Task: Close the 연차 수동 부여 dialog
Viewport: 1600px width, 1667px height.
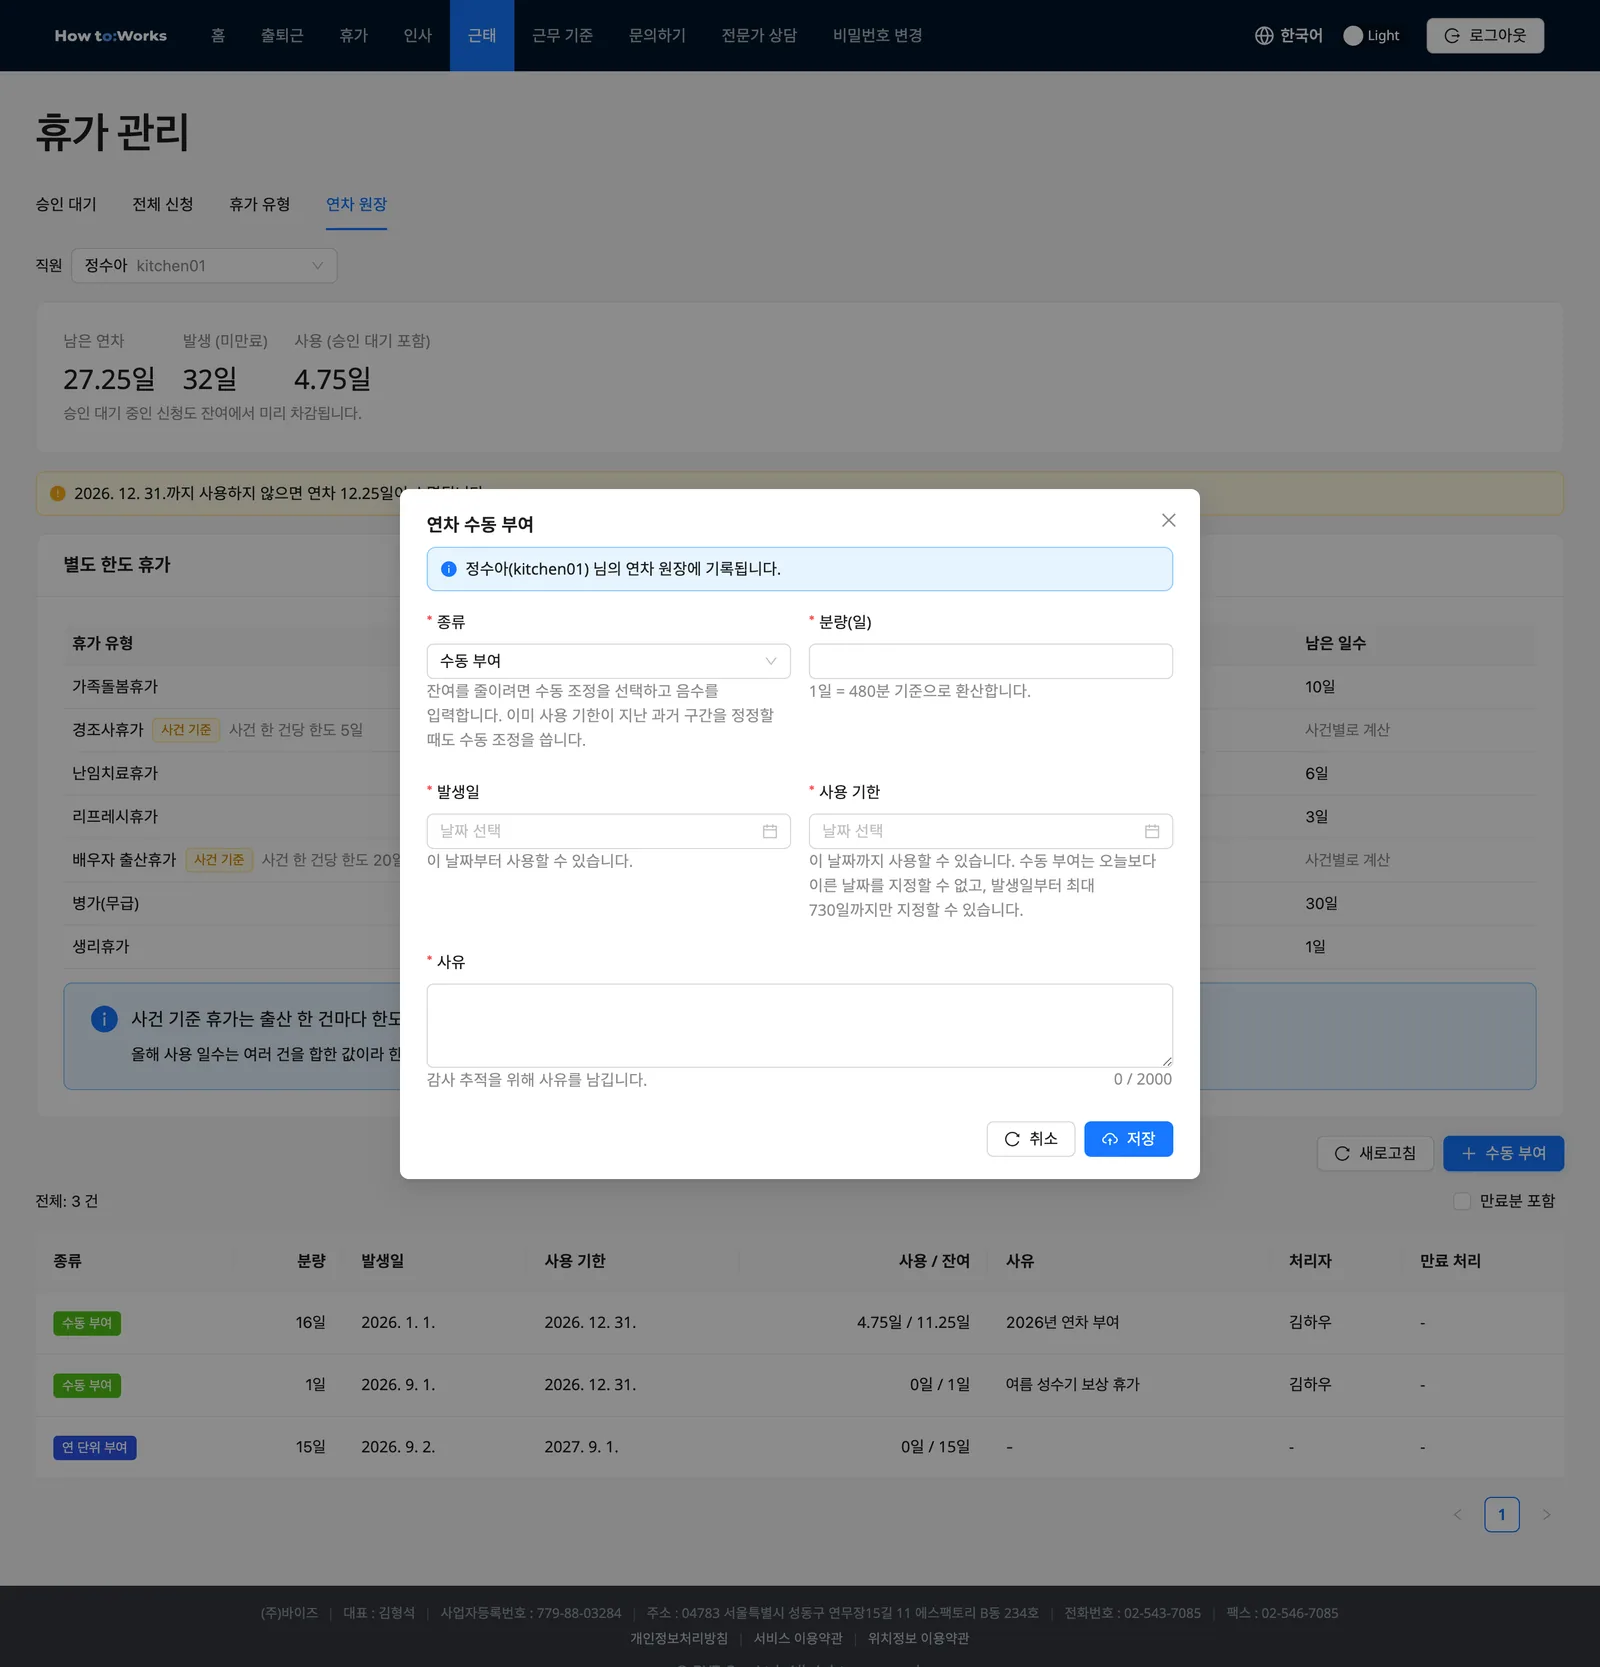Action: 1168,520
